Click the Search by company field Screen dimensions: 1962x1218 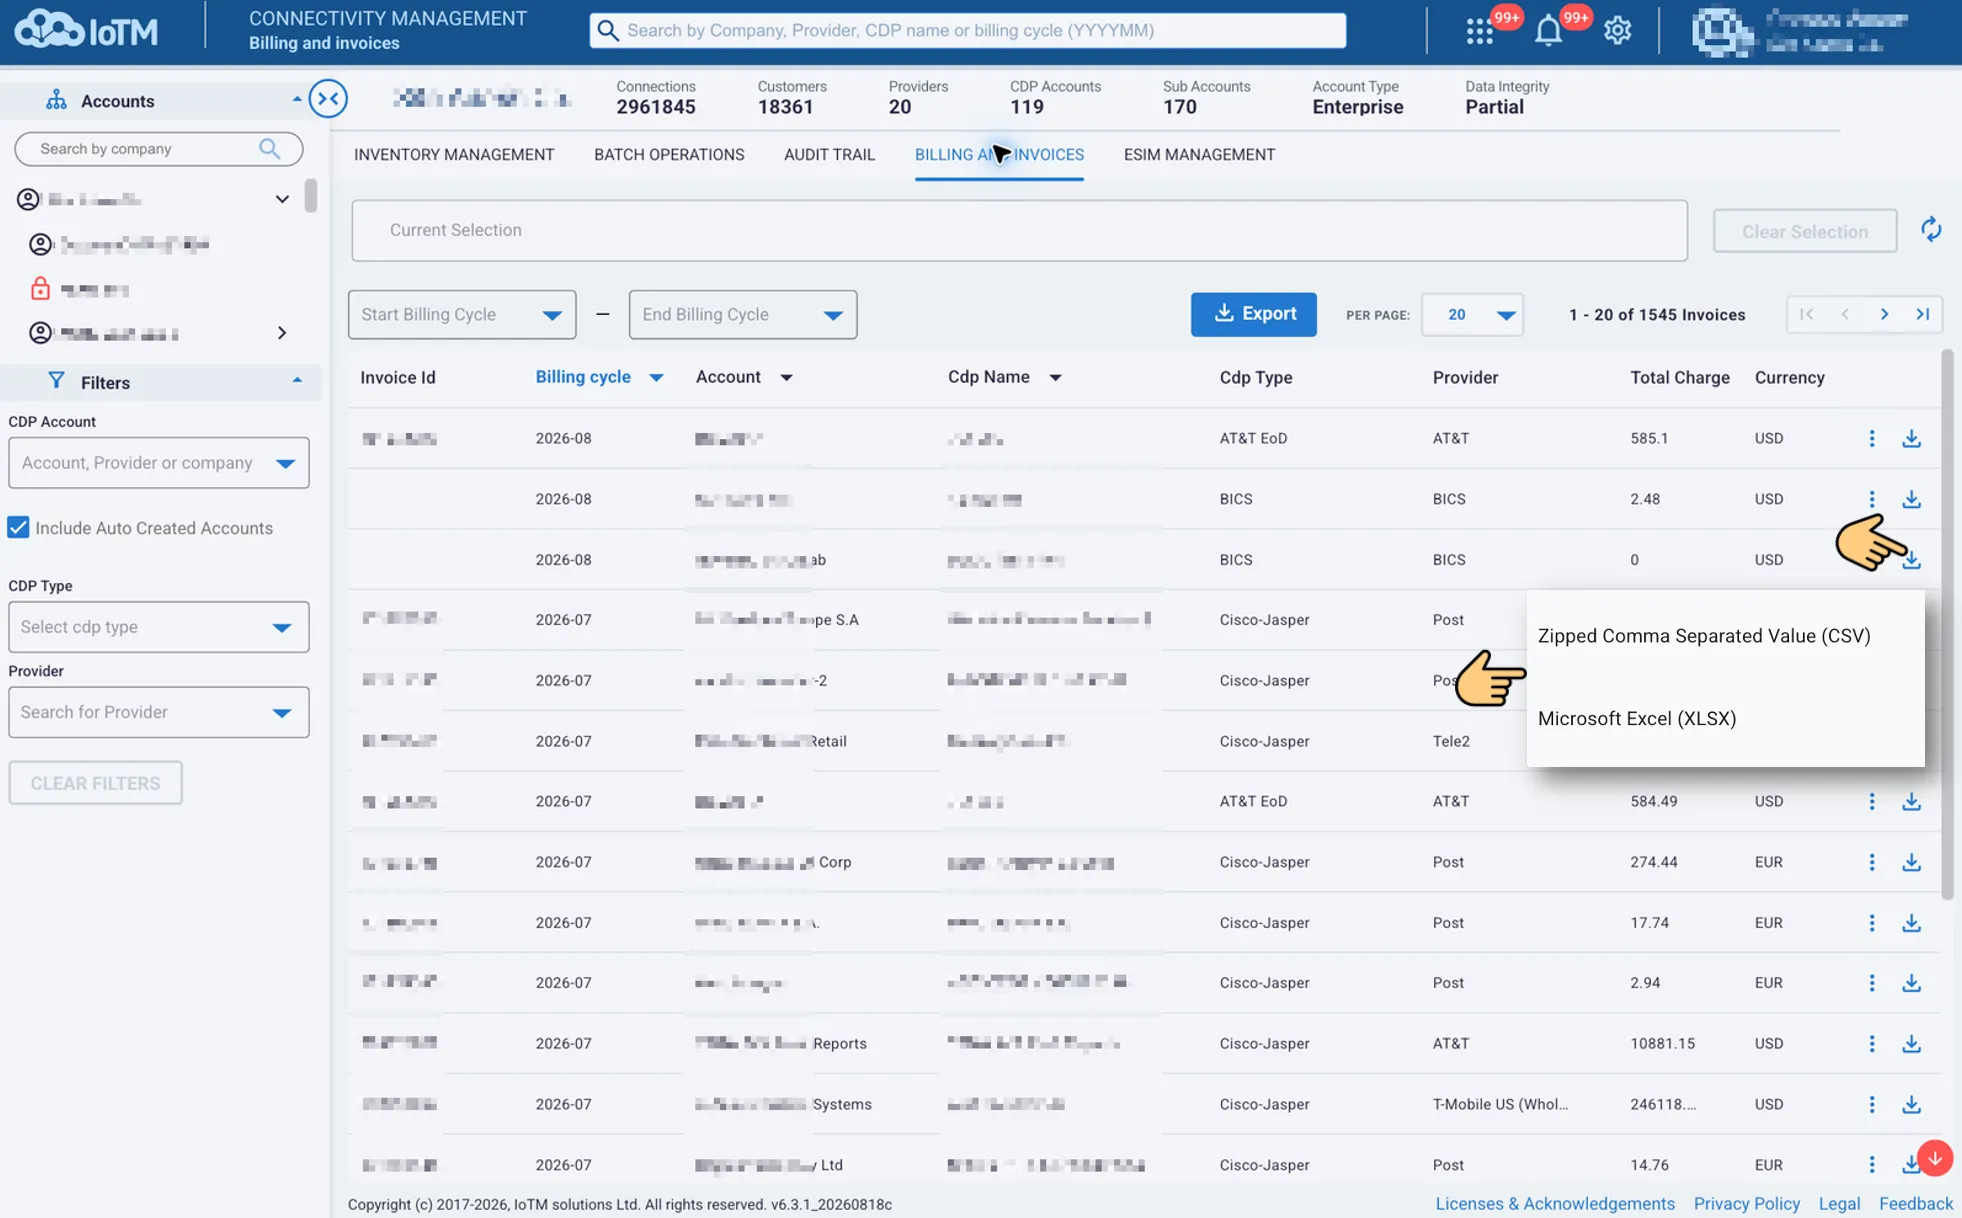tap(158, 149)
